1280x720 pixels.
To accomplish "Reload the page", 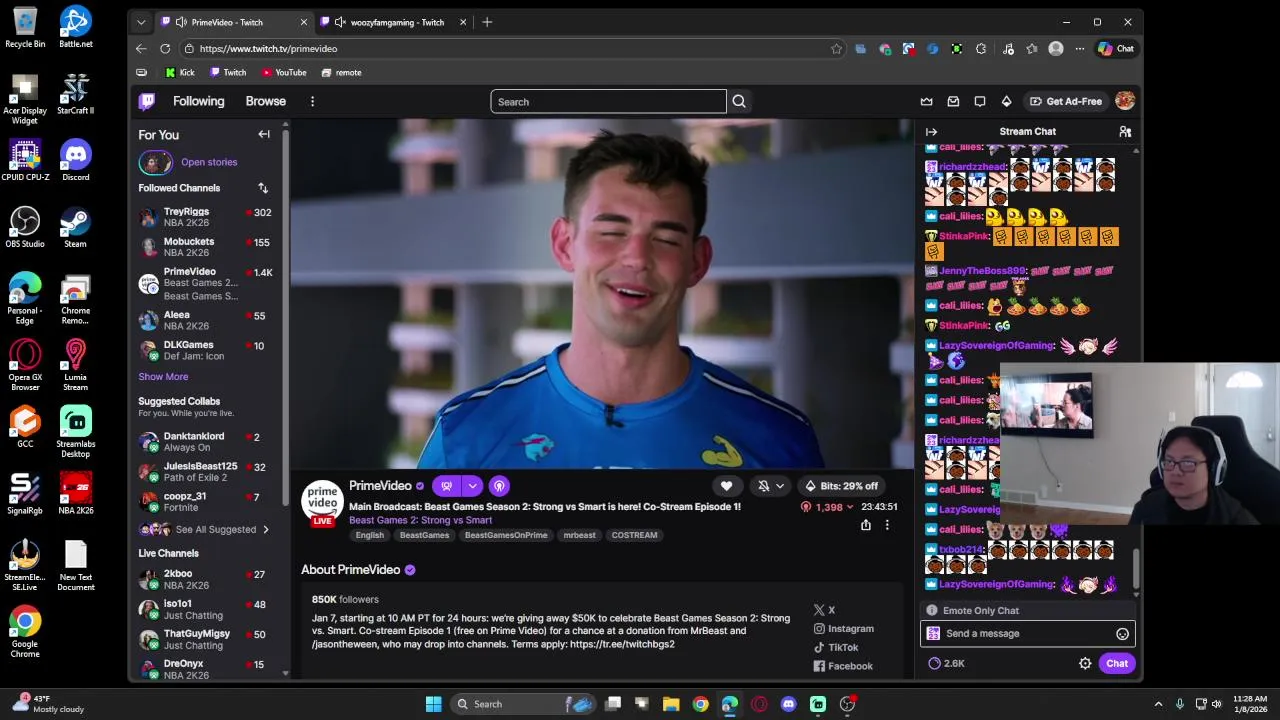I will [x=165, y=48].
